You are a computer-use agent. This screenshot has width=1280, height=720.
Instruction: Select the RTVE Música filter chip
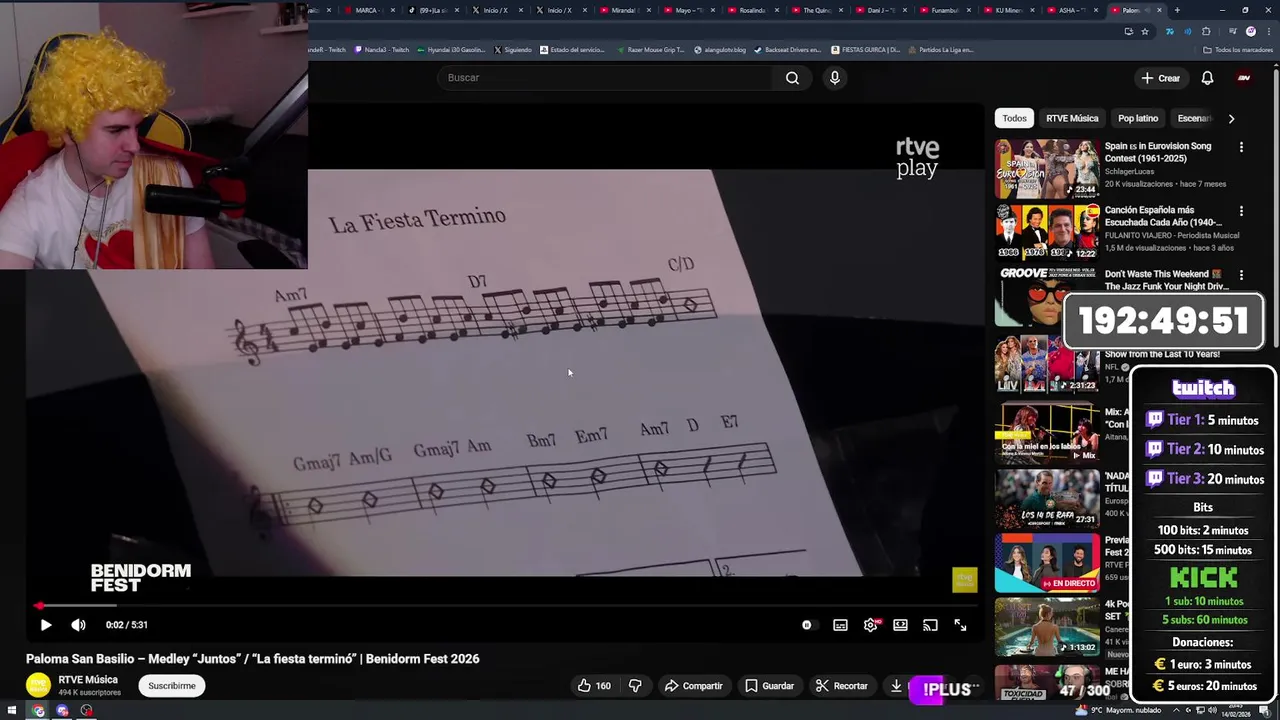tap(1072, 118)
